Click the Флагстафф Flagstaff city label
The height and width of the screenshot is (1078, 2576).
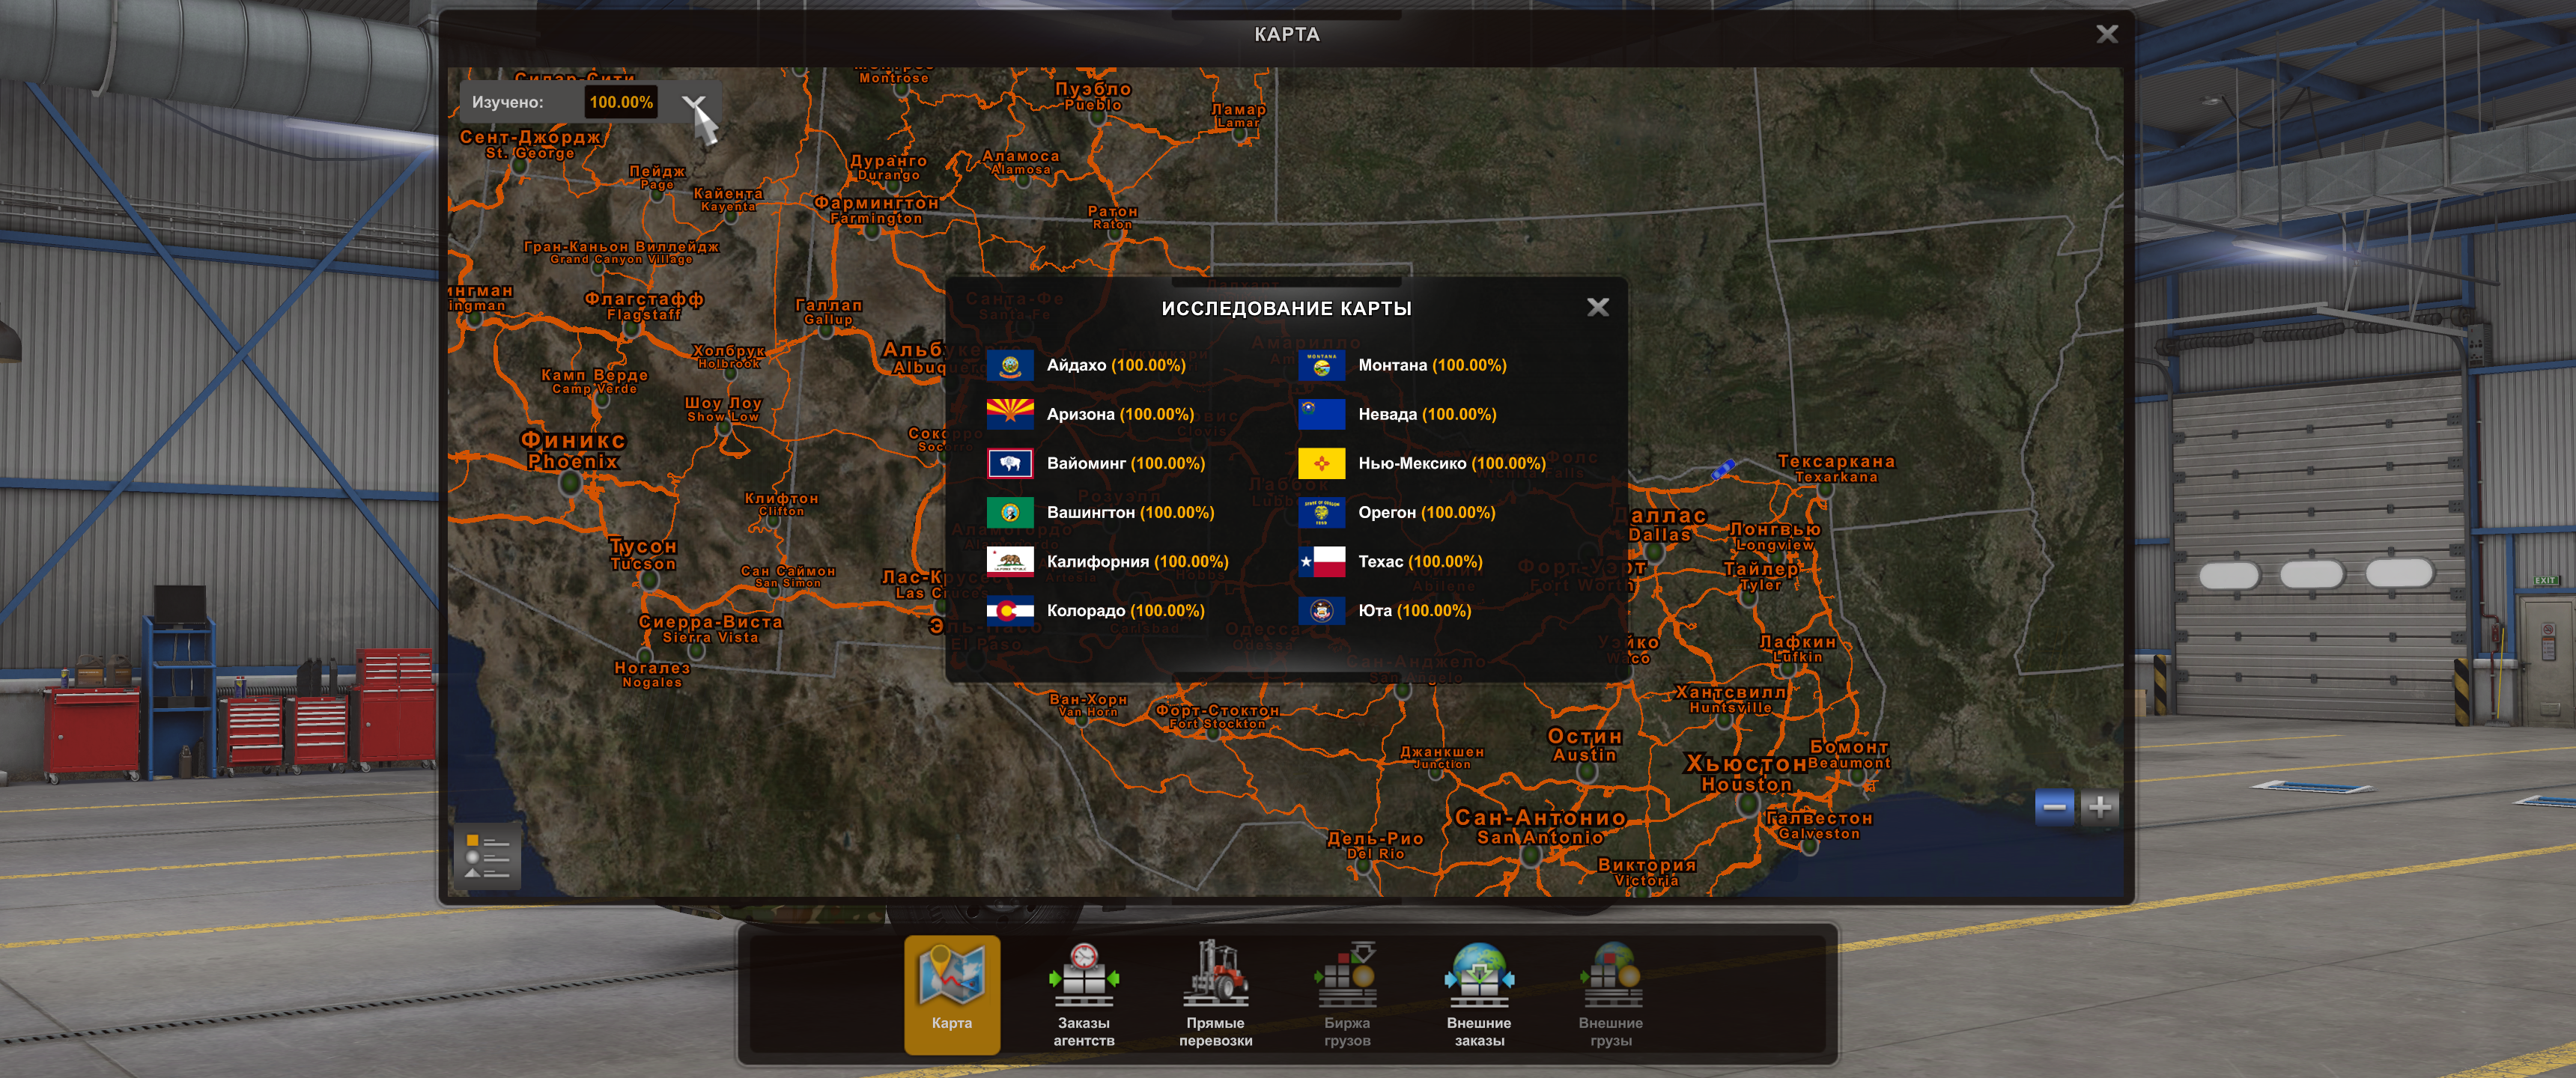pyautogui.click(x=644, y=306)
